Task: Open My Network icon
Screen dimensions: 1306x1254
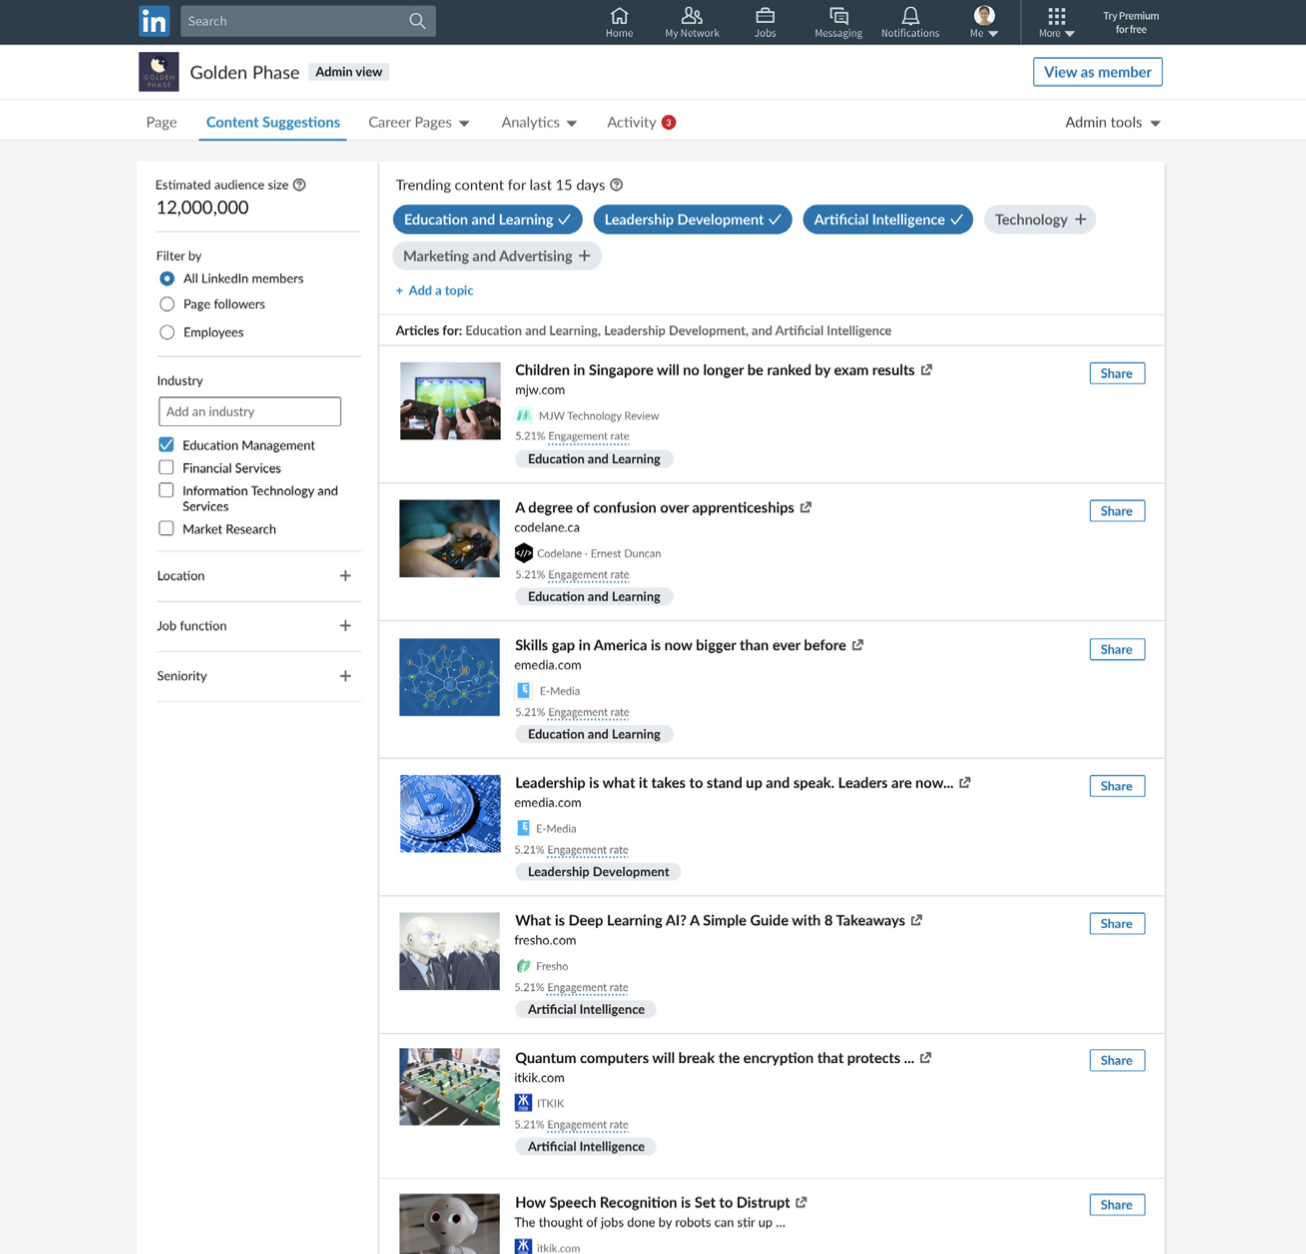Action: pyautogui.click(x=691, y=16)
